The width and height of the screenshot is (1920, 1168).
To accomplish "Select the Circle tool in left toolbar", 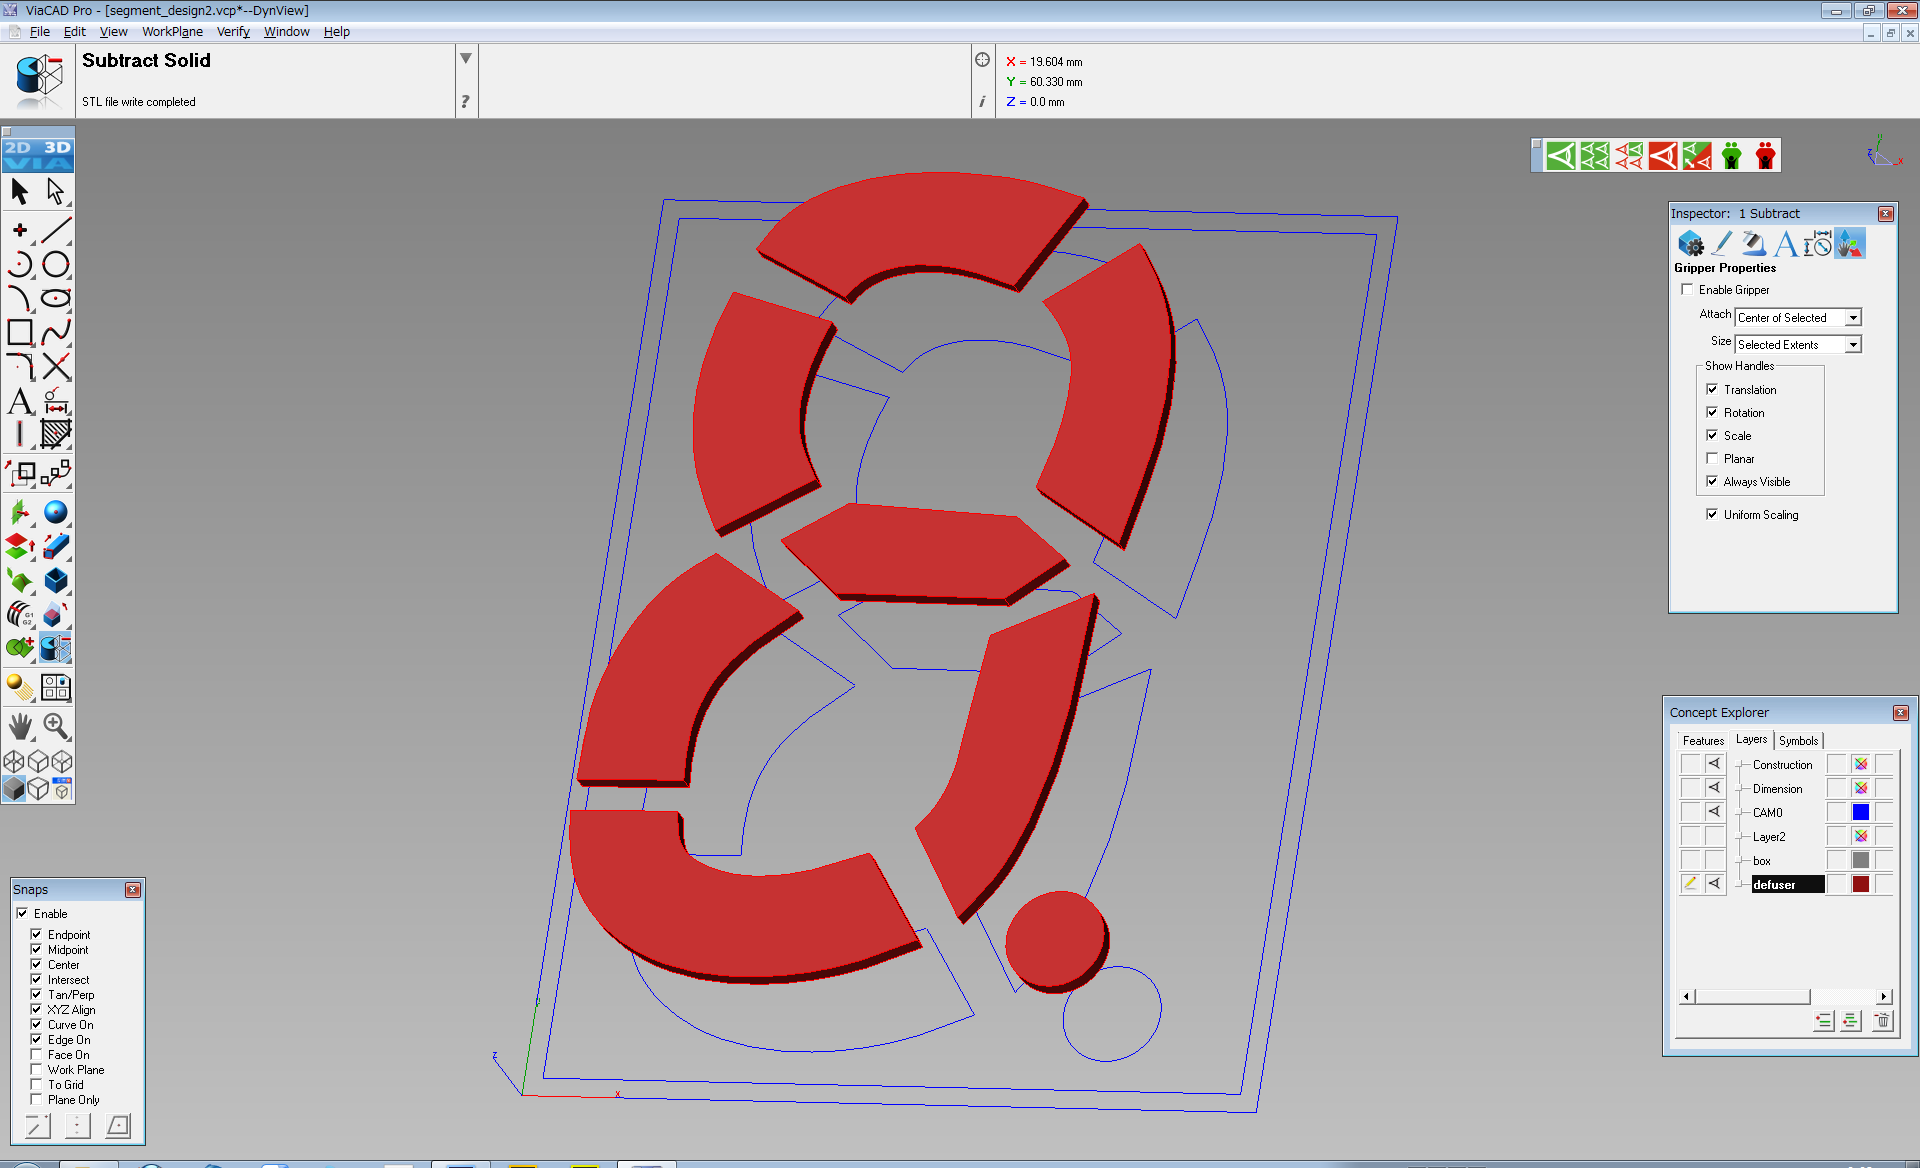I will pos(56,264).
